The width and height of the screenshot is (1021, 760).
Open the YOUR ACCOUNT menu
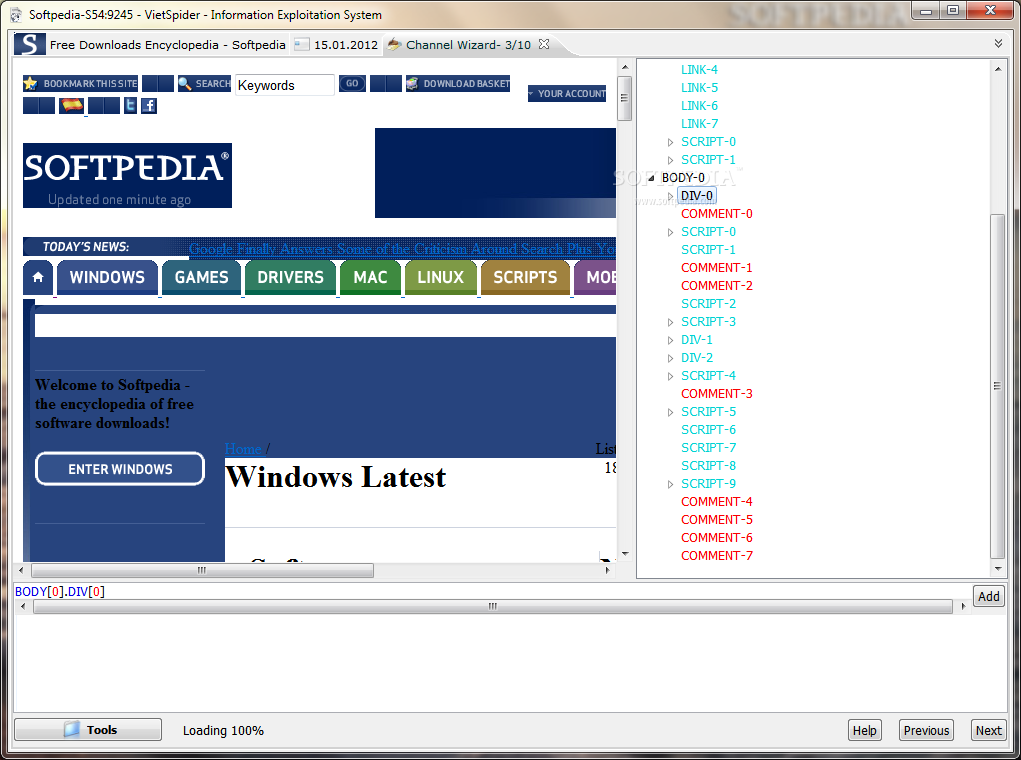(x=567, y=94)
